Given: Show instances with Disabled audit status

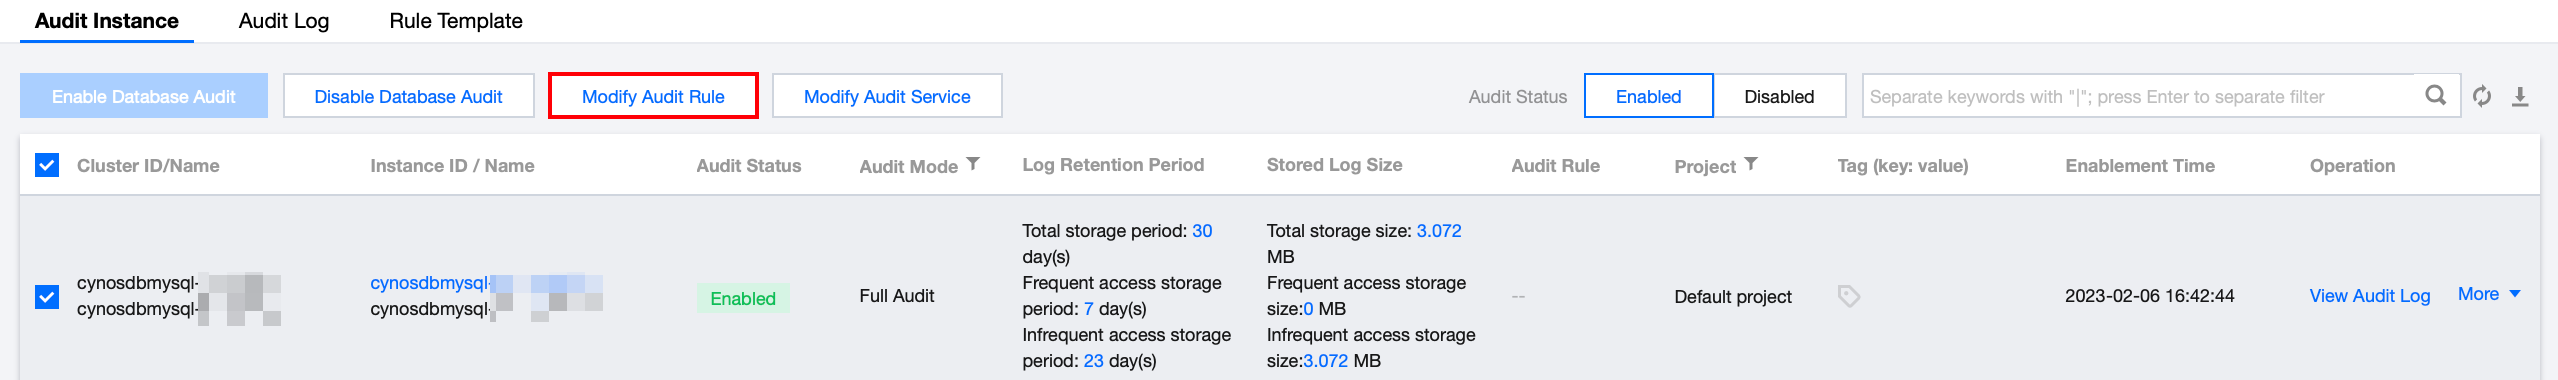Looking at the screenshot, I should click(1779, 96).
